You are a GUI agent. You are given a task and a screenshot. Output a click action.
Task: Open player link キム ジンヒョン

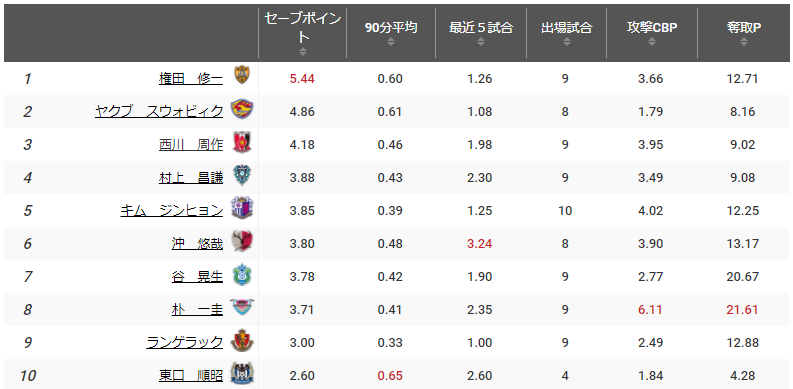171,210
